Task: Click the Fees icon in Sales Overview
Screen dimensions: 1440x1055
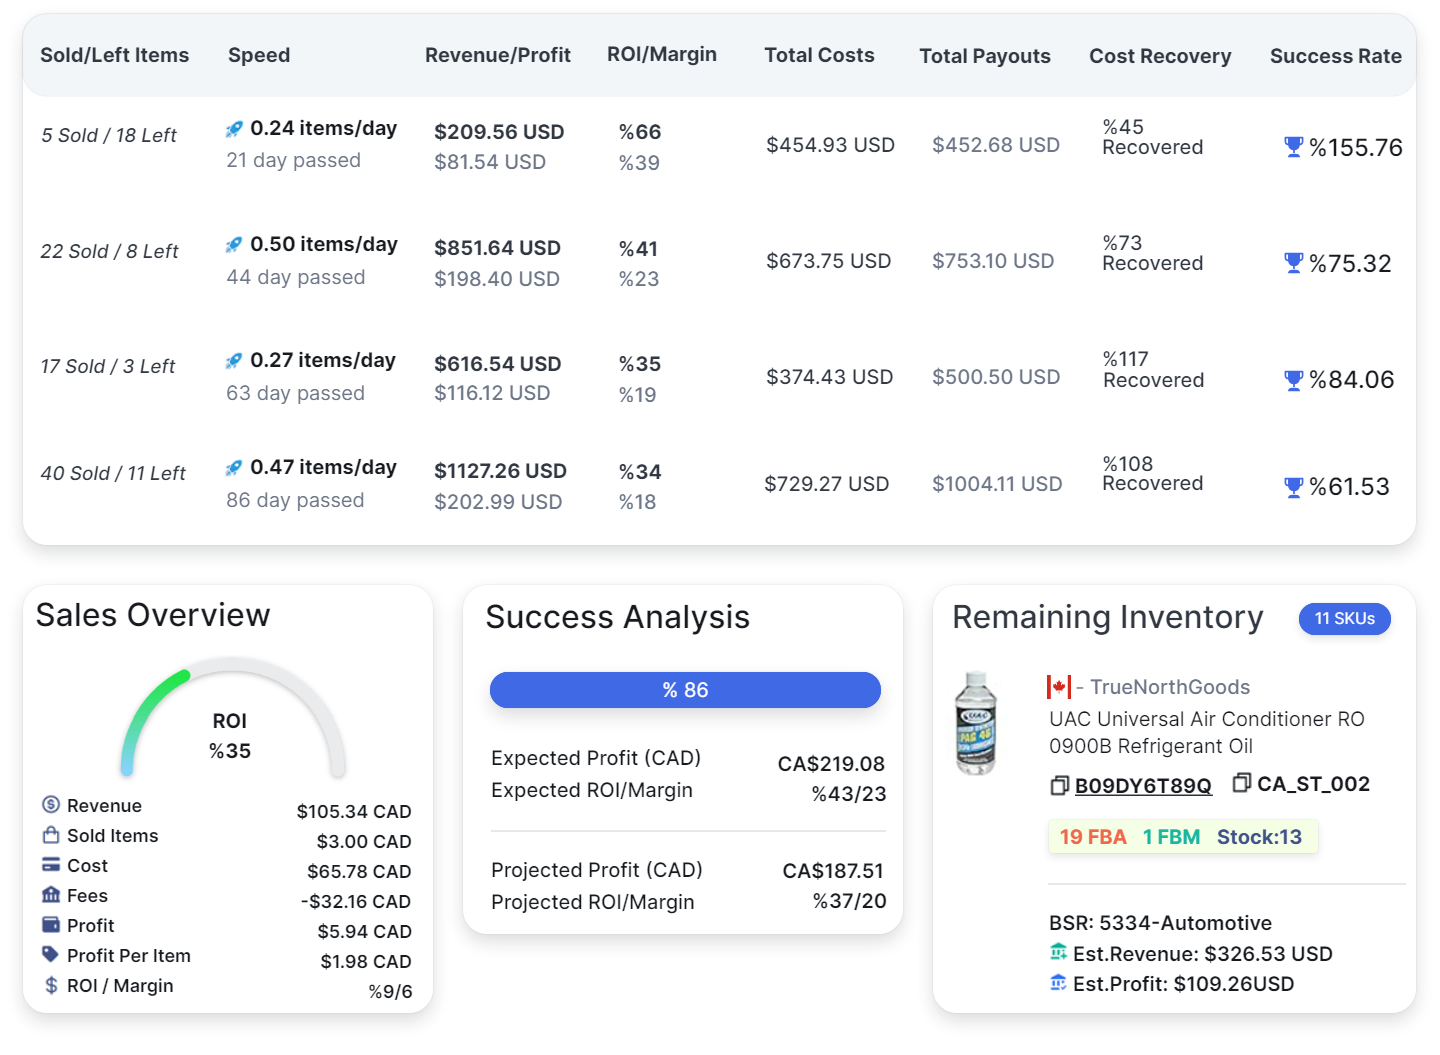Action: tap(50, 895)
